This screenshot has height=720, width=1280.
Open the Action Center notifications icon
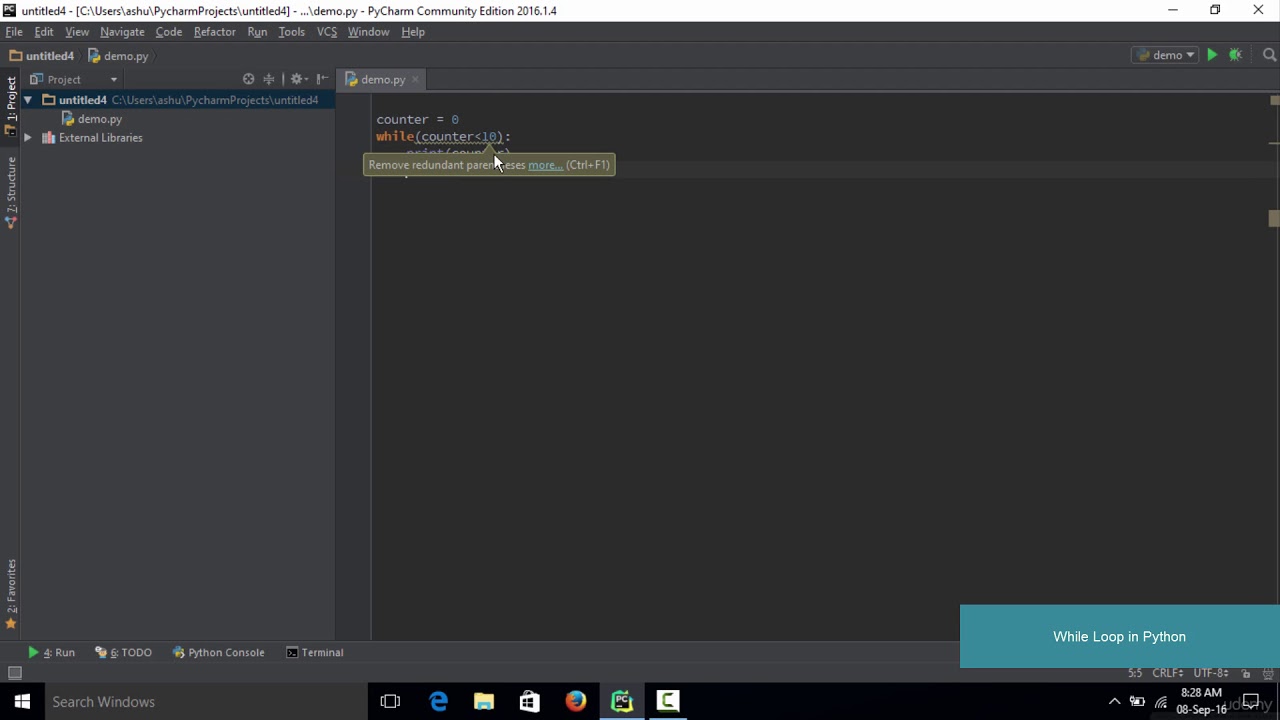click(x=1250, y=702)
